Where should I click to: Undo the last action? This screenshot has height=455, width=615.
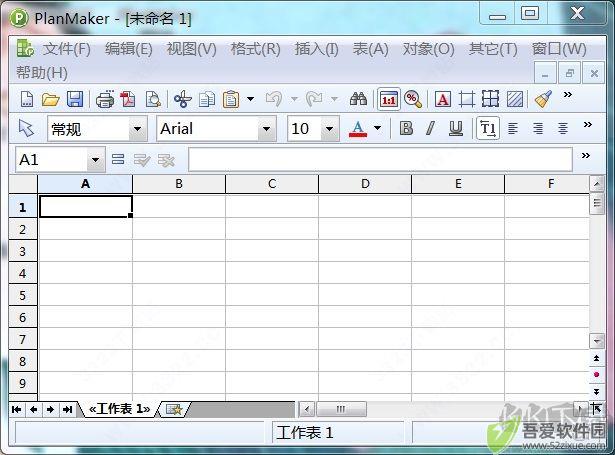click(274, 99)
